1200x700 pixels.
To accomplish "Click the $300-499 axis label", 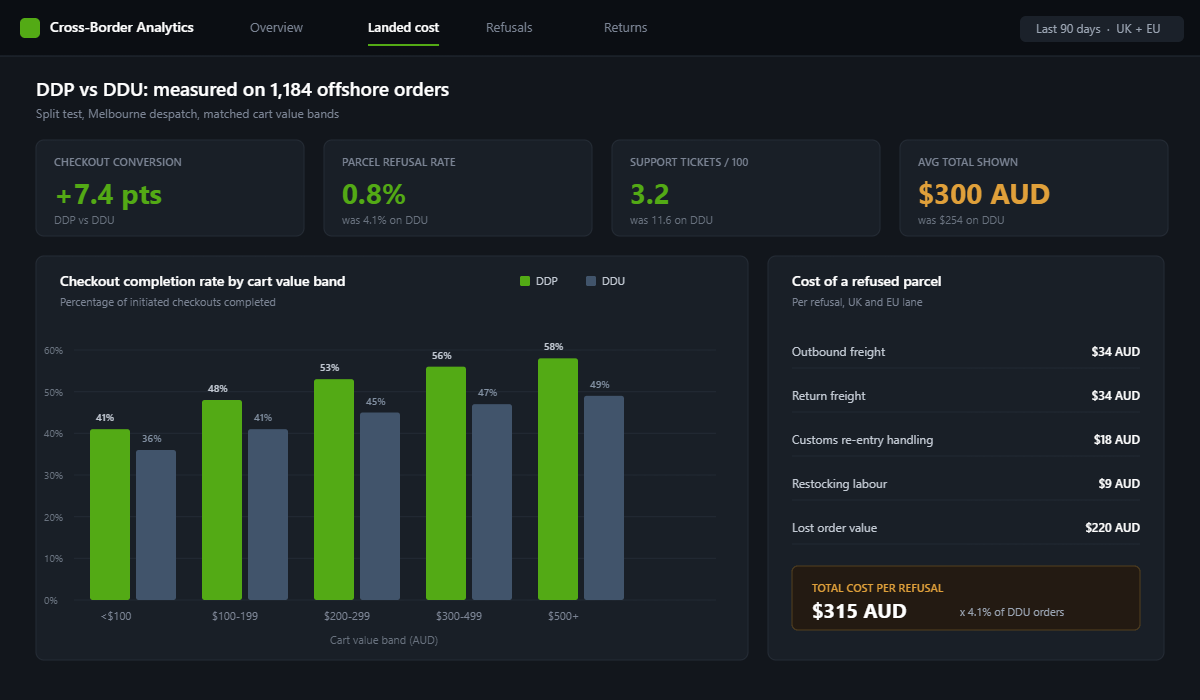I will click(x=459, y=616).
